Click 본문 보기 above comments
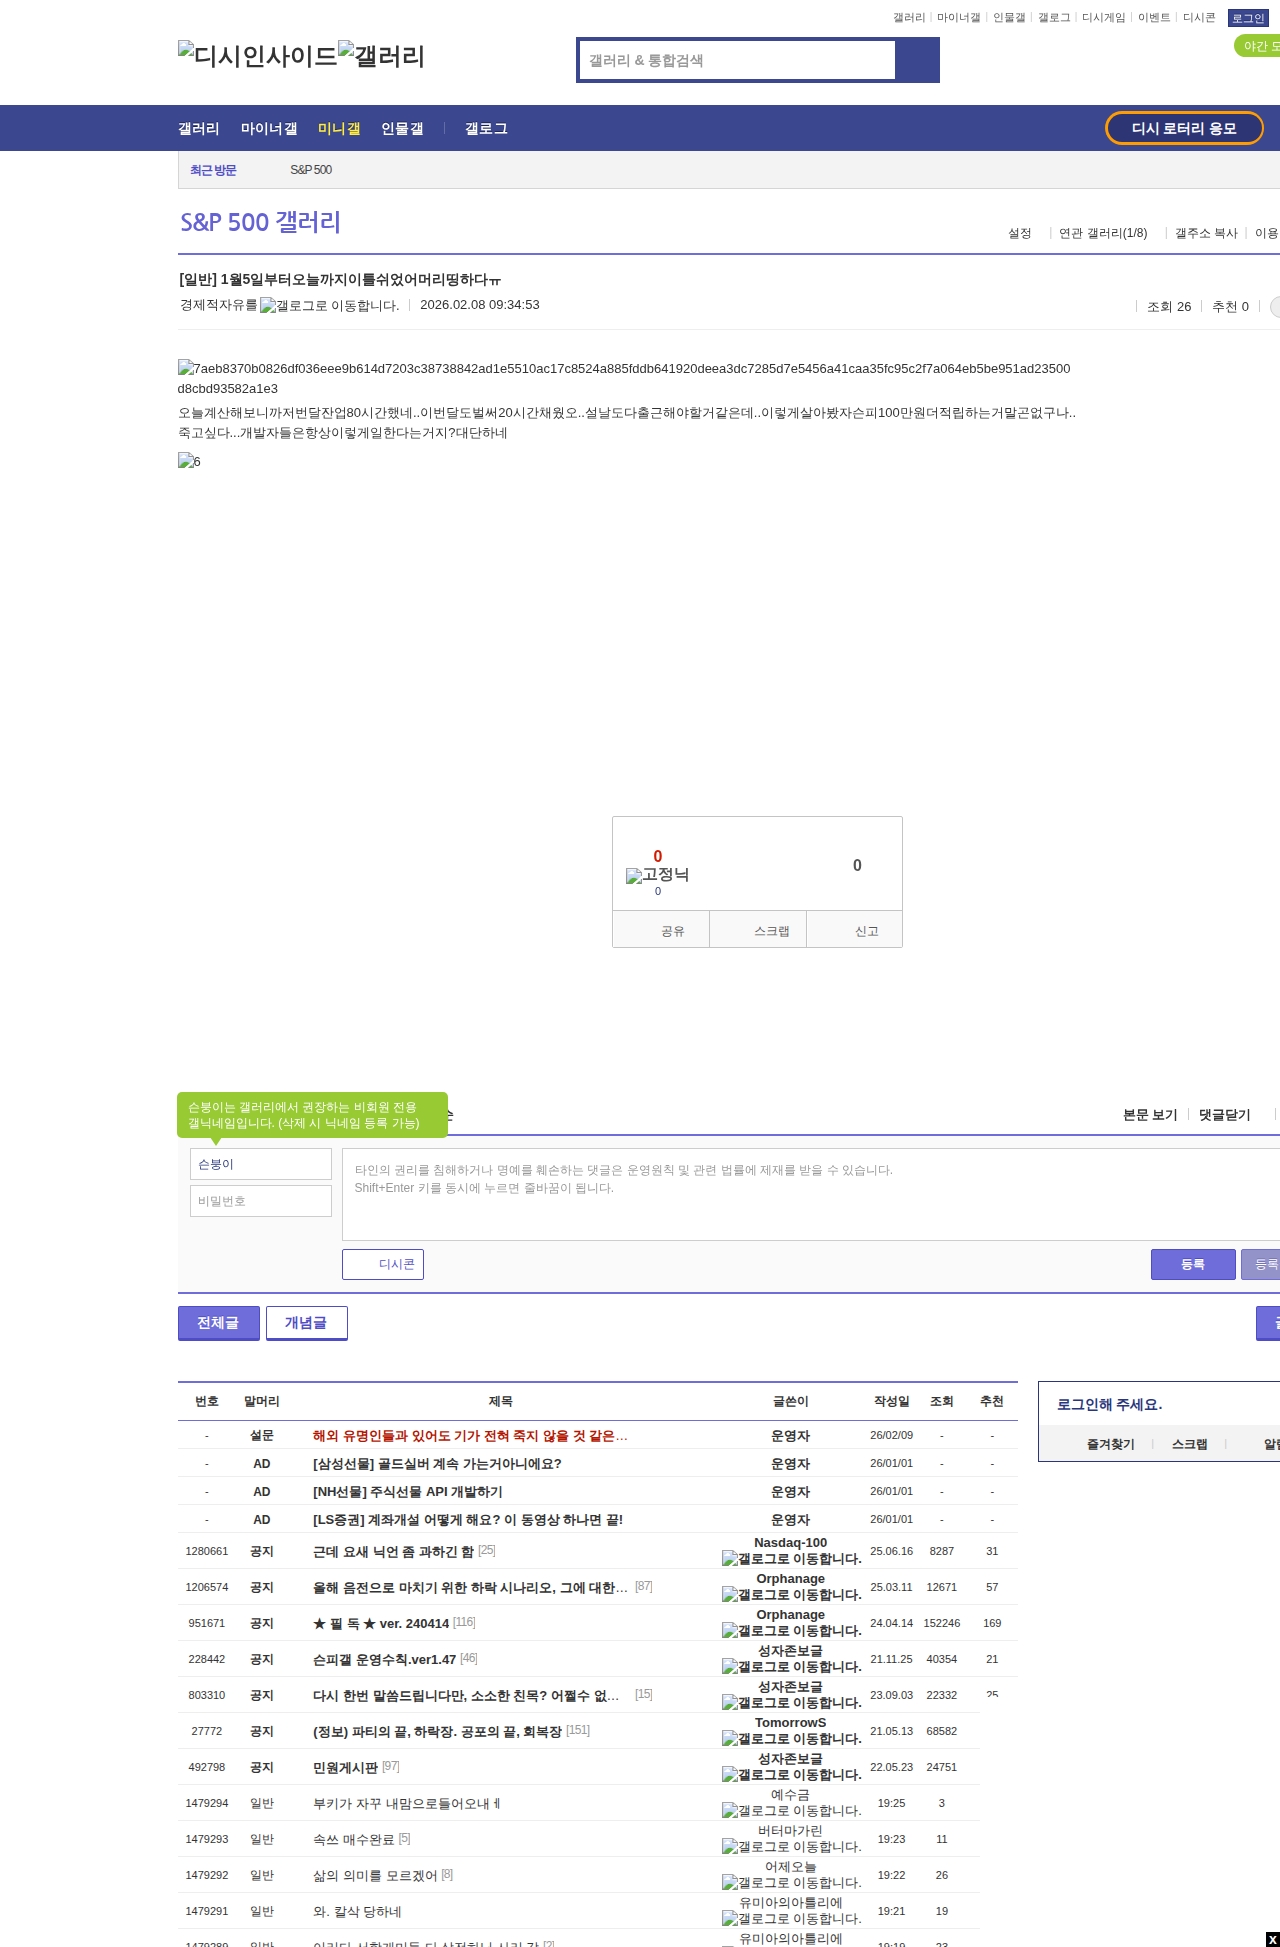 point(1150,1115)
